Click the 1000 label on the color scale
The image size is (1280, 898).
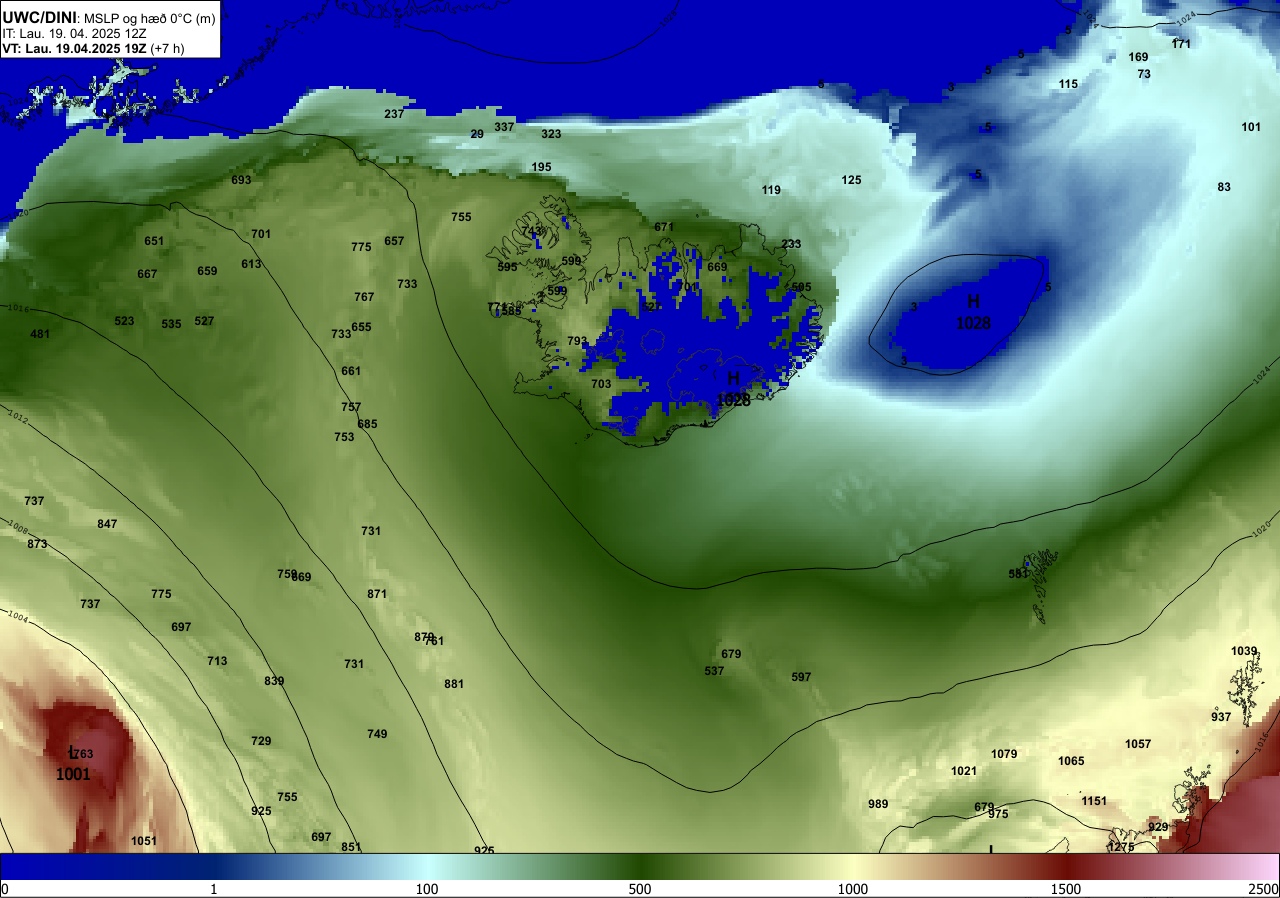point(853,889)
